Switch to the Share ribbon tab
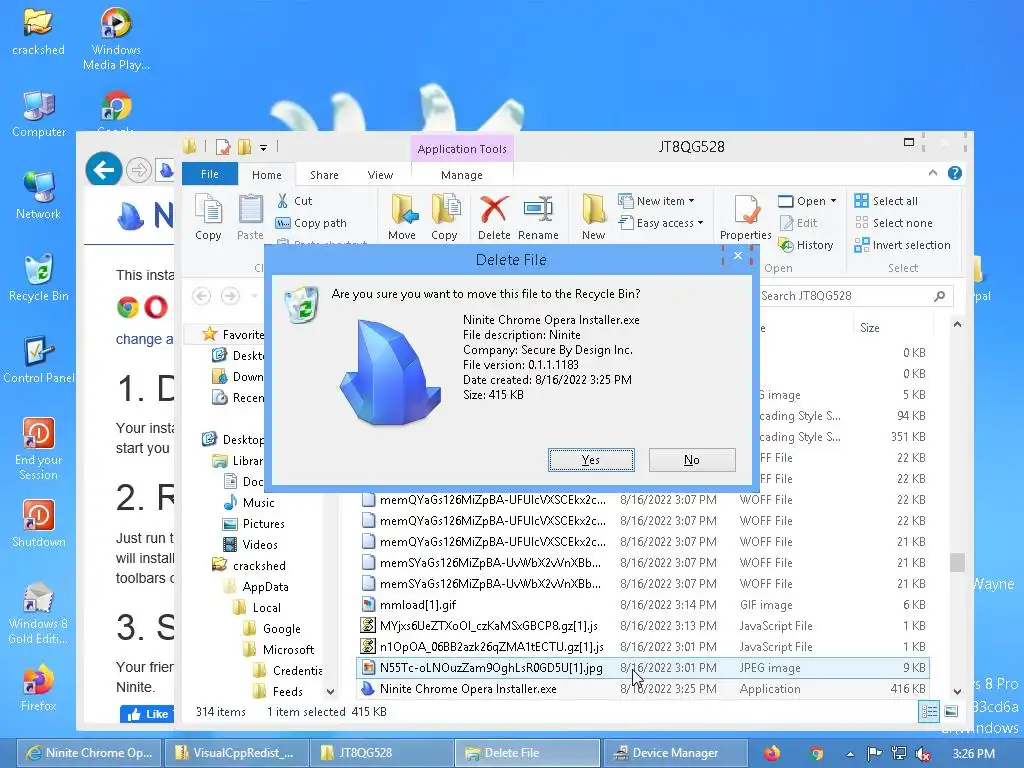 tap(324, 175)
